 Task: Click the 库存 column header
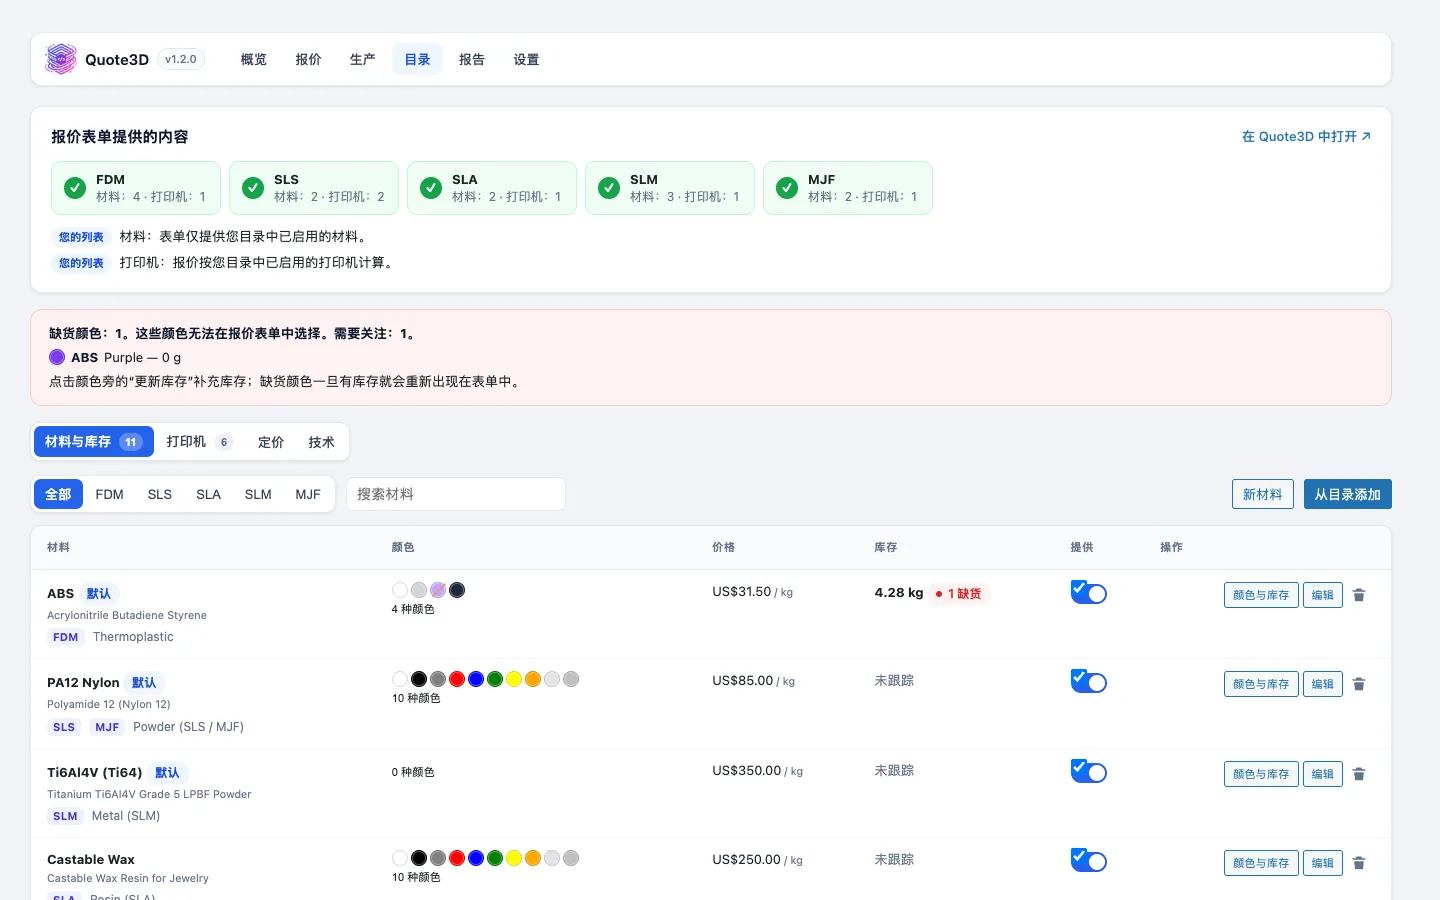(886, 547)
